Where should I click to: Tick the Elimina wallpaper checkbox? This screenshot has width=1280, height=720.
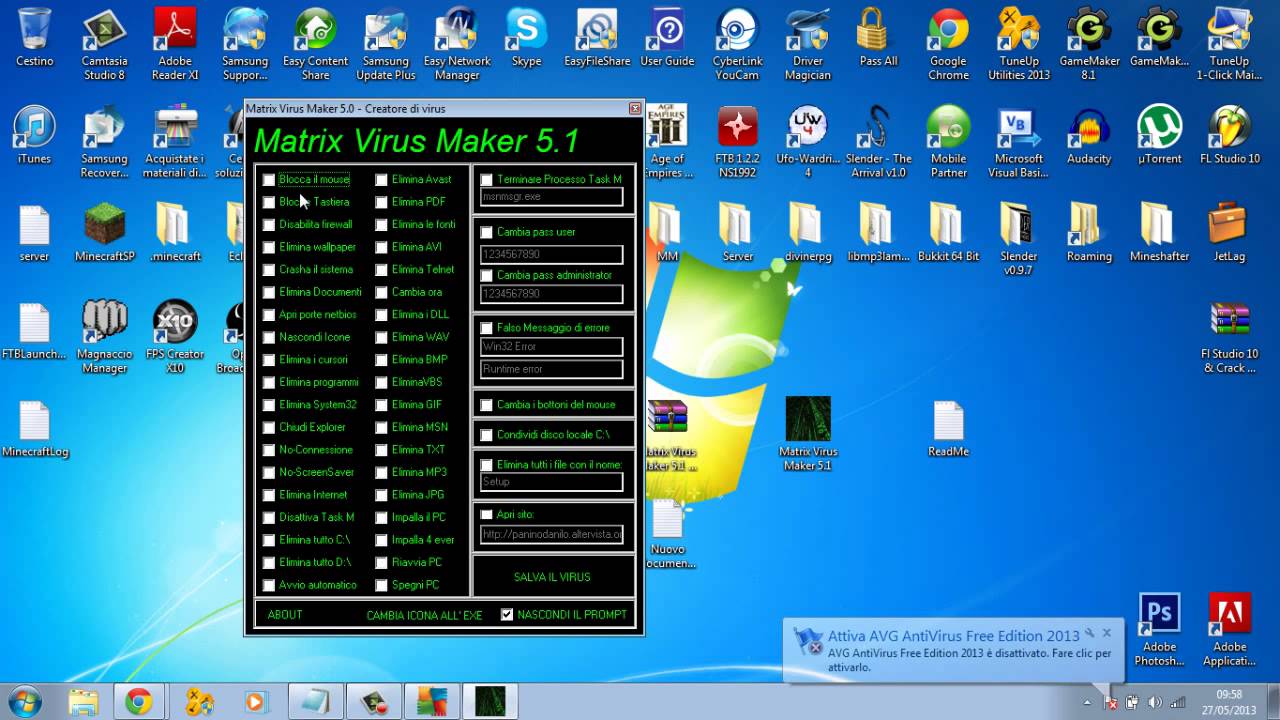click(x=269, y=247)
